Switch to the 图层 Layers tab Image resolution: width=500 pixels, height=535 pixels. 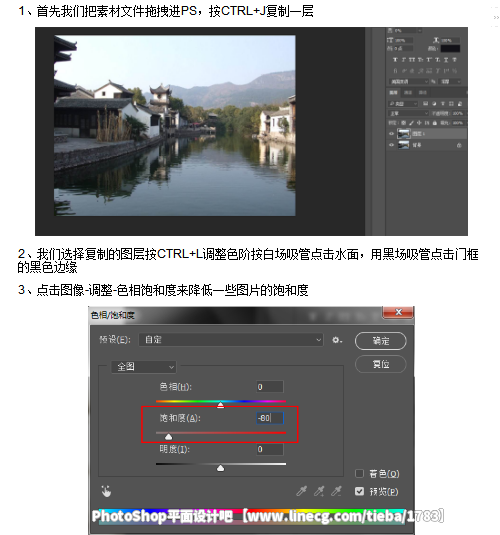pos(394,93)
